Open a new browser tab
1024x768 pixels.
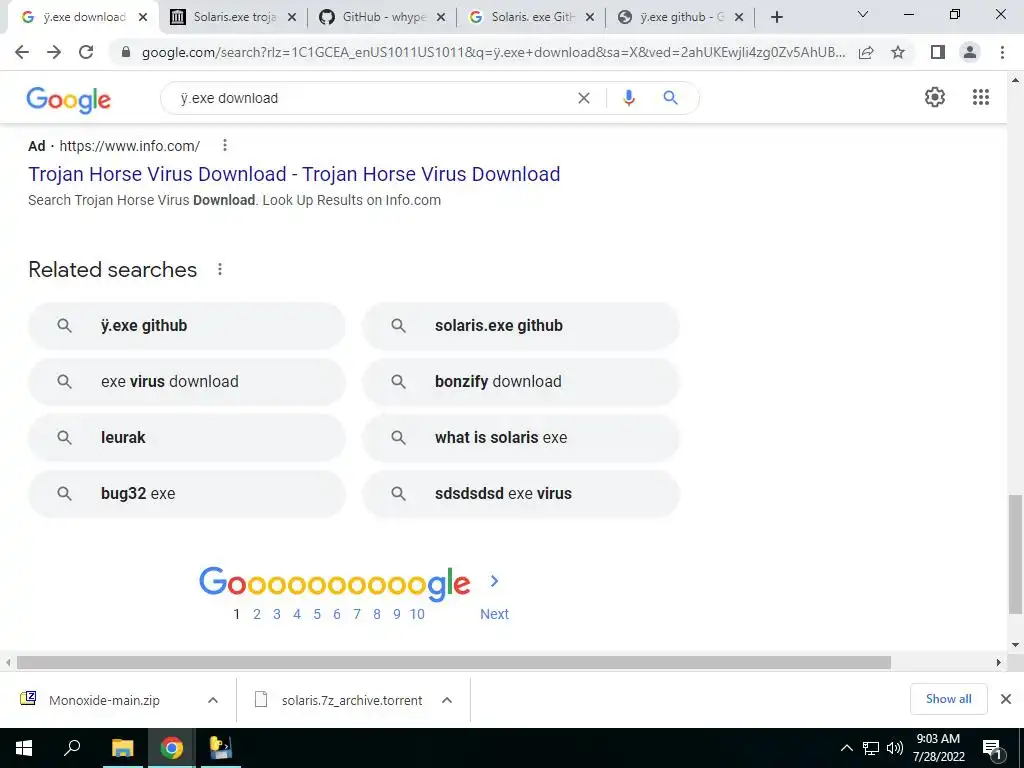776,18
